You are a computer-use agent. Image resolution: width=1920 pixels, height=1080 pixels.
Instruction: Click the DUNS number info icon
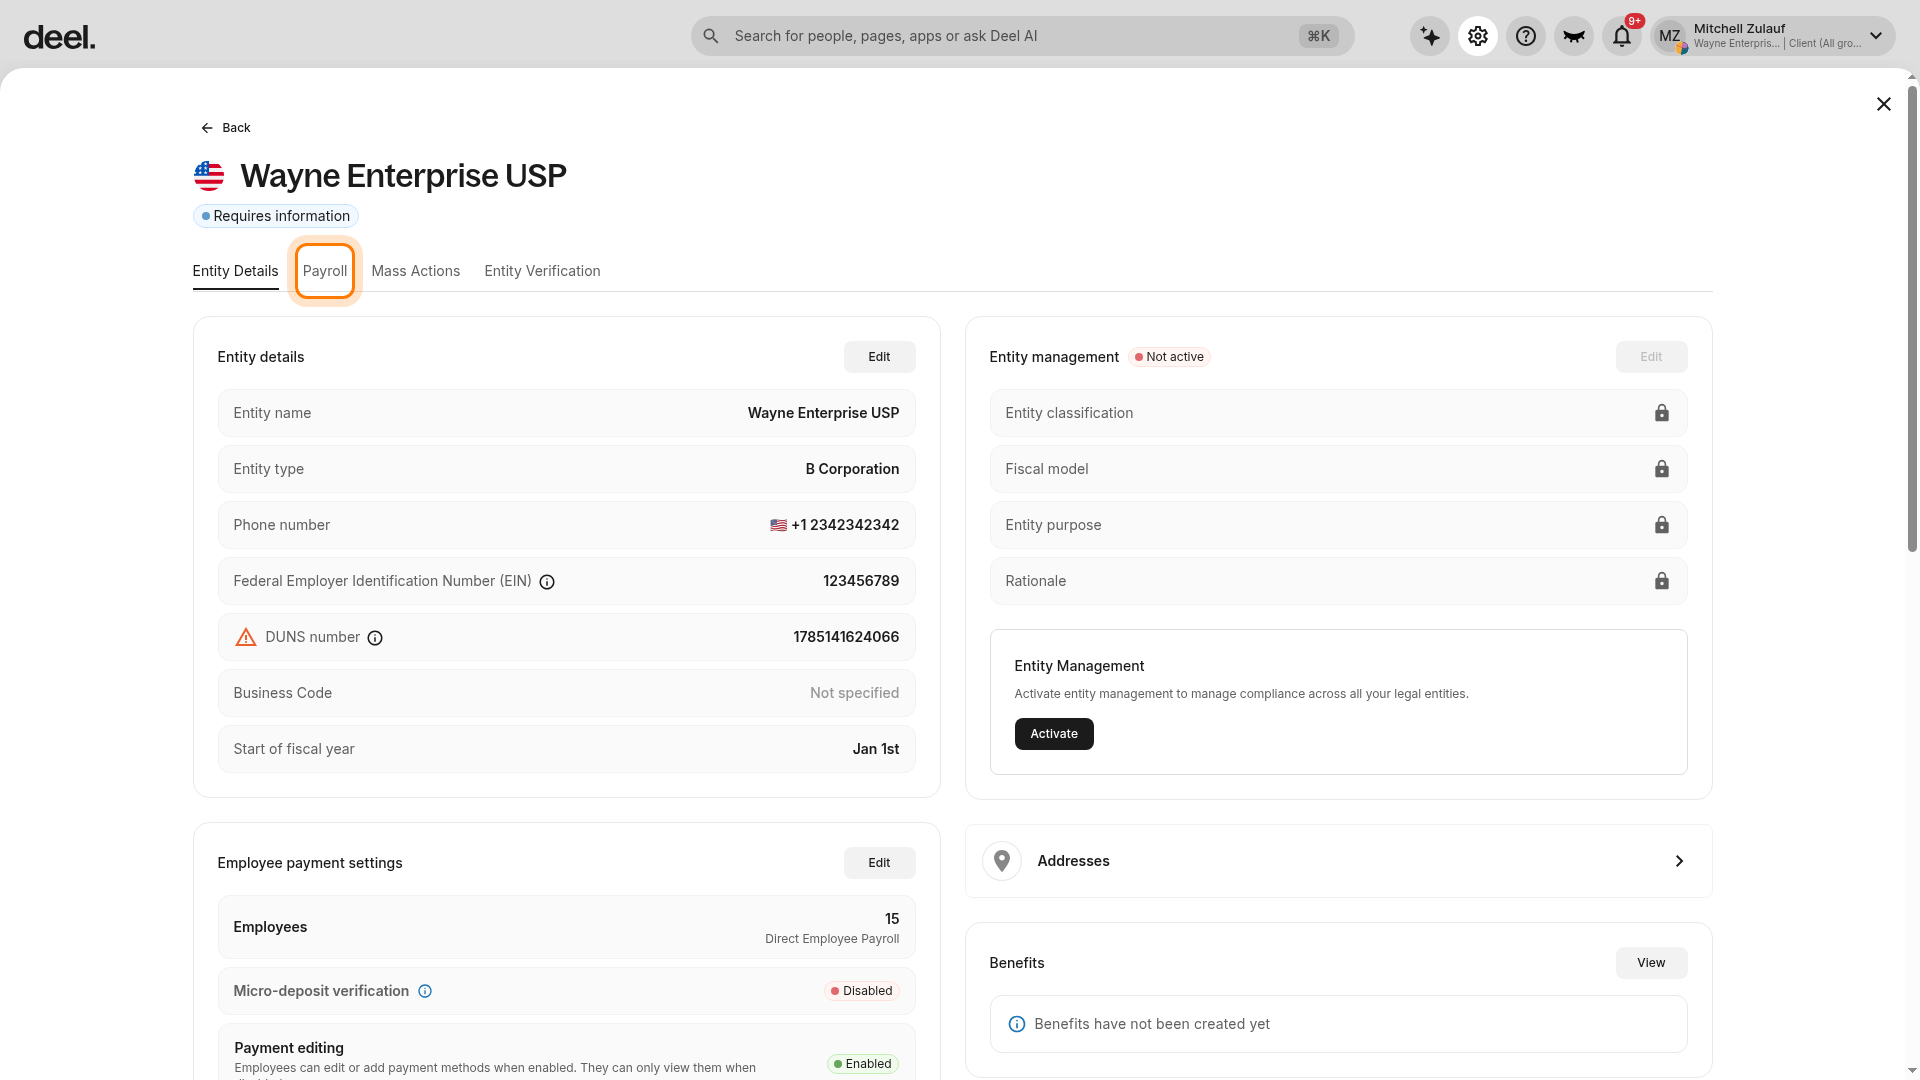click(x=375, y=638)
